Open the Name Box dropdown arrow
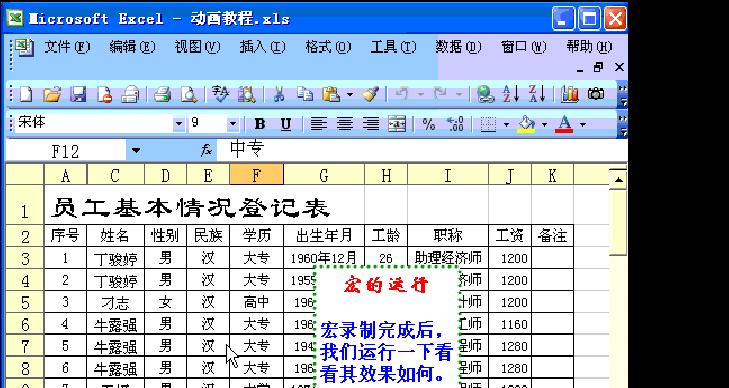 coord(135,150)
